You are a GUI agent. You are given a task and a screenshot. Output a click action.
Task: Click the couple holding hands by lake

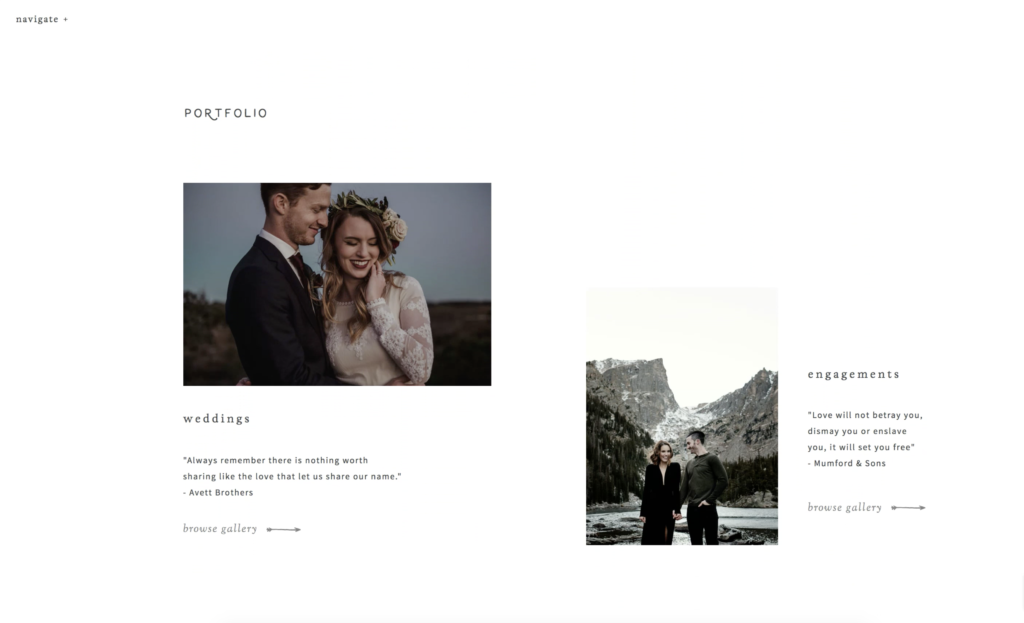point(682,490)
